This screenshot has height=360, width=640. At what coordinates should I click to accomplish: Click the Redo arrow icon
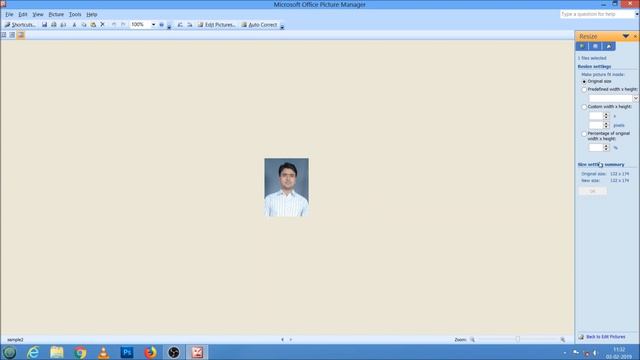pos(123,25)
